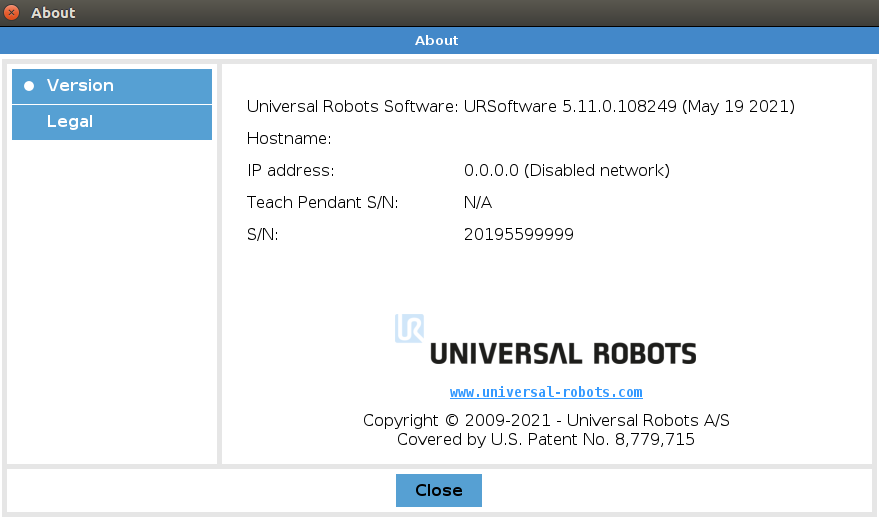Open the www.universal-robots.com link
This screenshot has width=879, height=522.
(x=546, y=392)
